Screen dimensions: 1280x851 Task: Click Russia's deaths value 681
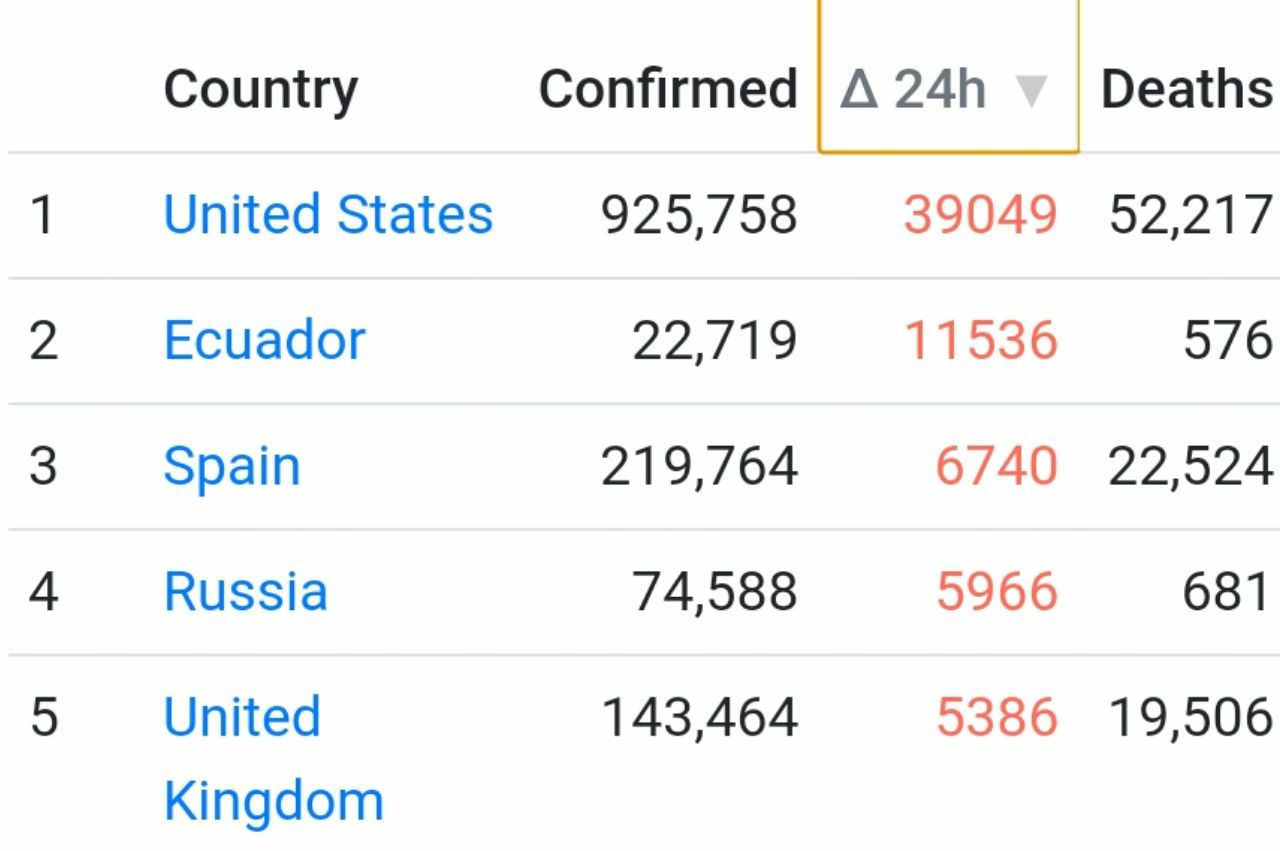[x=1227, y=591]
